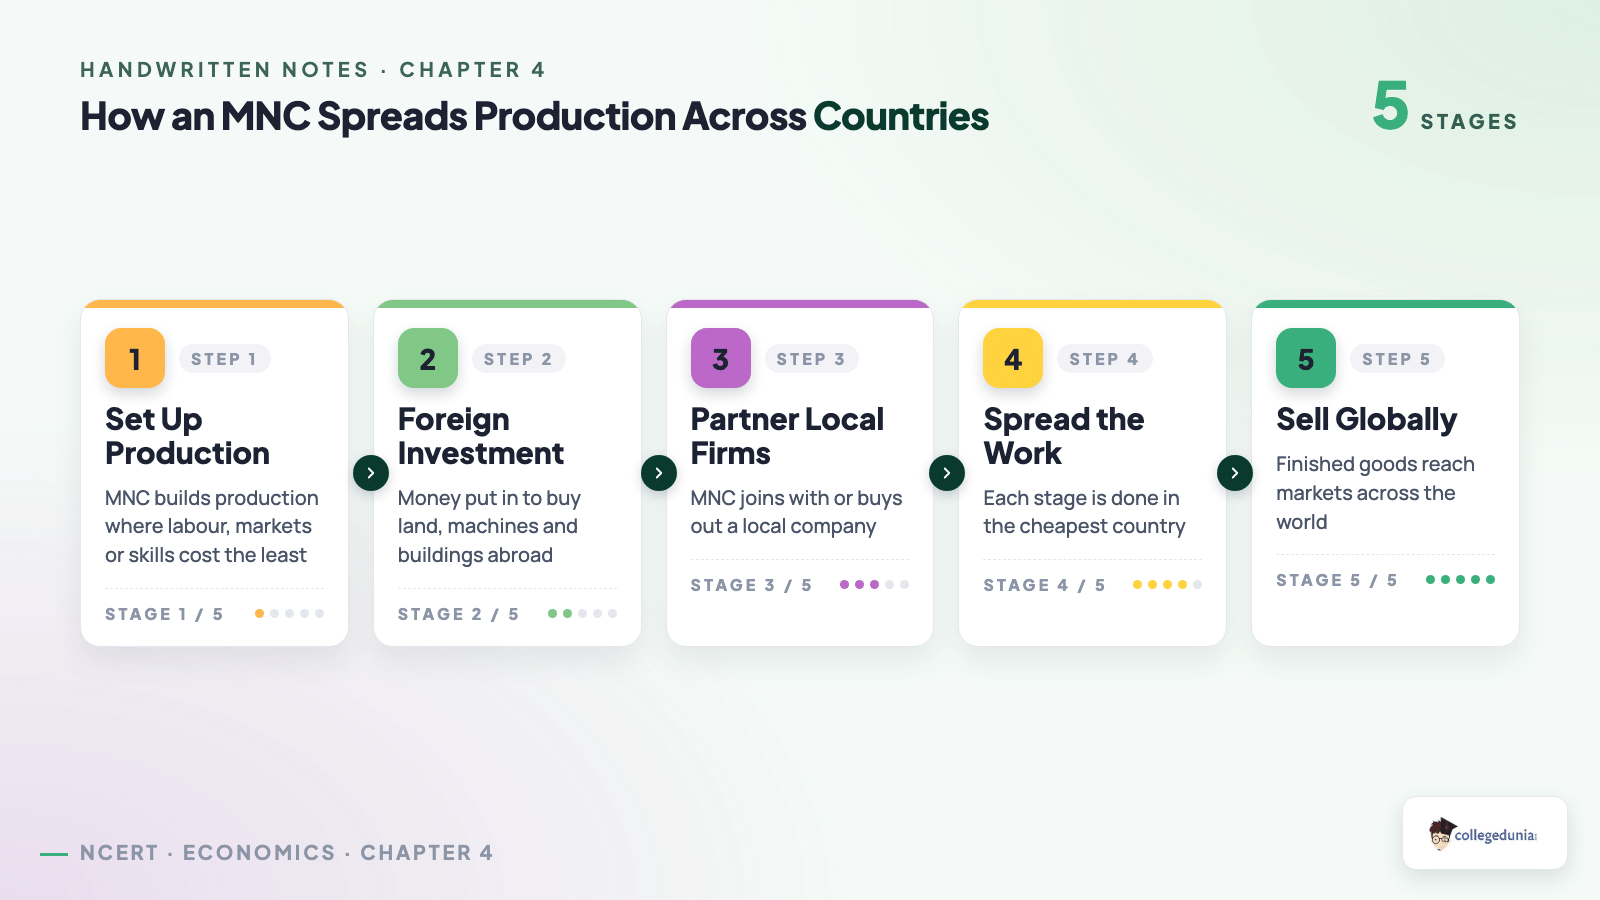This screenshot has height=900, width=1600.
Task: Click the arrow between Foreign Investment and Partner Local Firms
Action: (x=659, y=473)
